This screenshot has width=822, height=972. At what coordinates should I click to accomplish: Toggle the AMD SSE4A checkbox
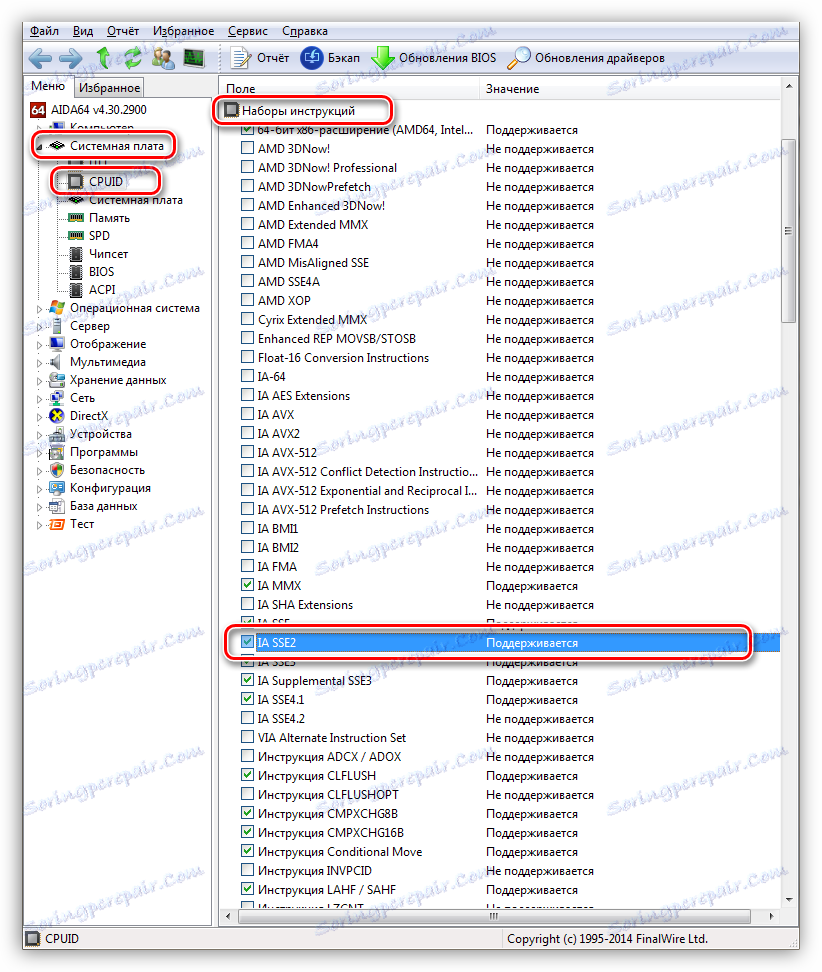pos(247,281)
